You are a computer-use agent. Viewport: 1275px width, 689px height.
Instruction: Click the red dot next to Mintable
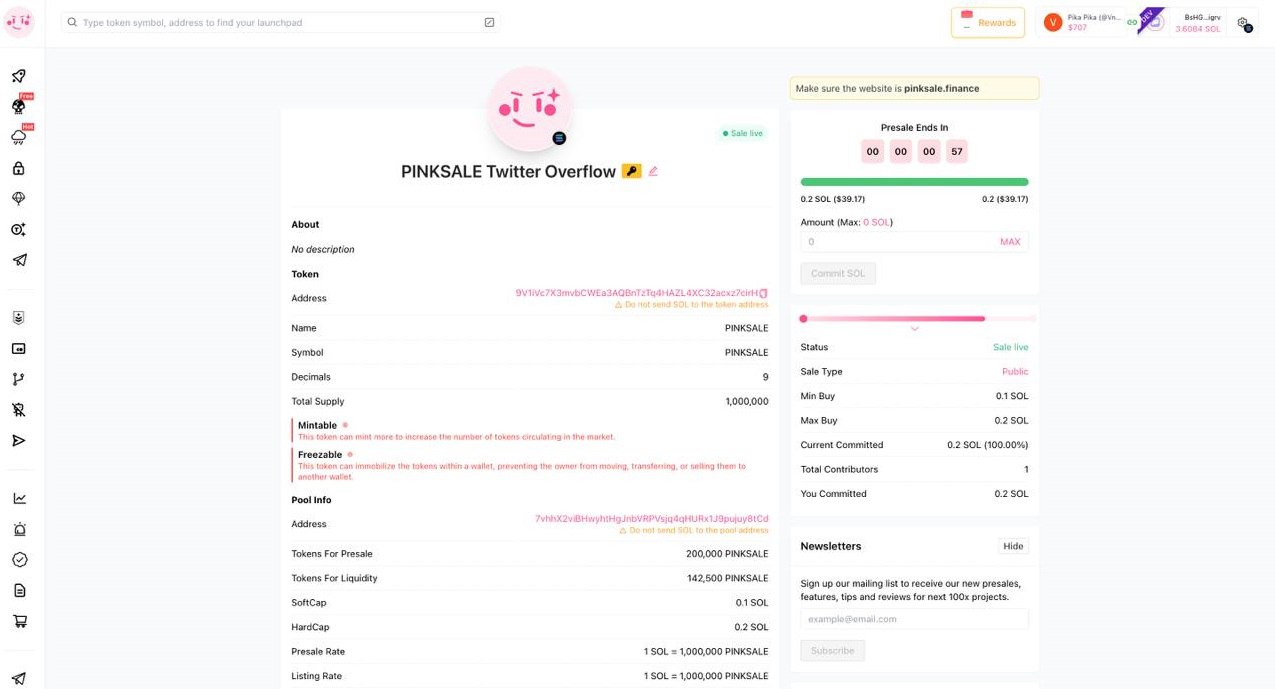(x=345, y=425)
